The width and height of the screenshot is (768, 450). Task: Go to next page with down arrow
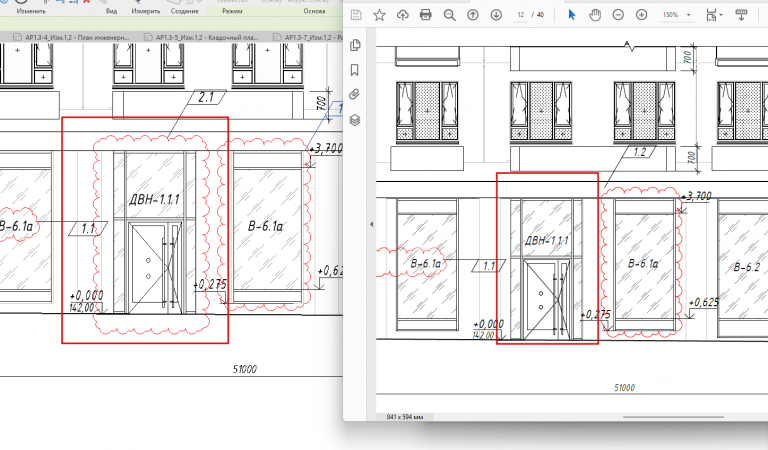coord(496,15)
